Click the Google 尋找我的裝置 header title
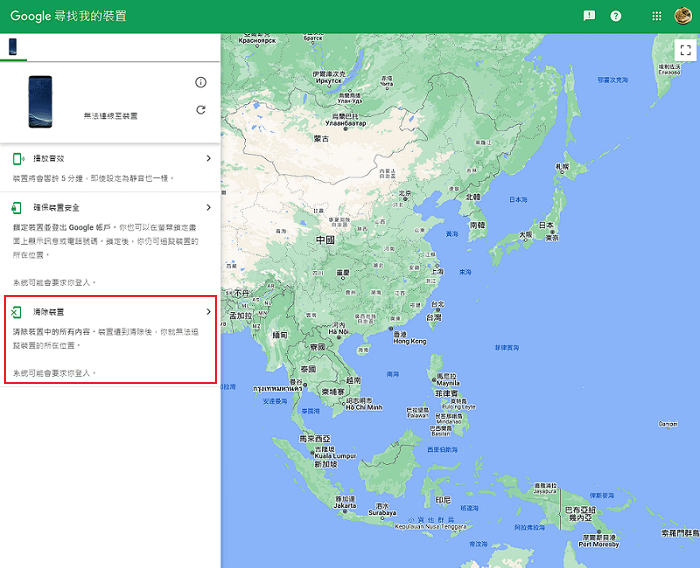The height and width of the screenshot is (568, 700). click(68, 16)
